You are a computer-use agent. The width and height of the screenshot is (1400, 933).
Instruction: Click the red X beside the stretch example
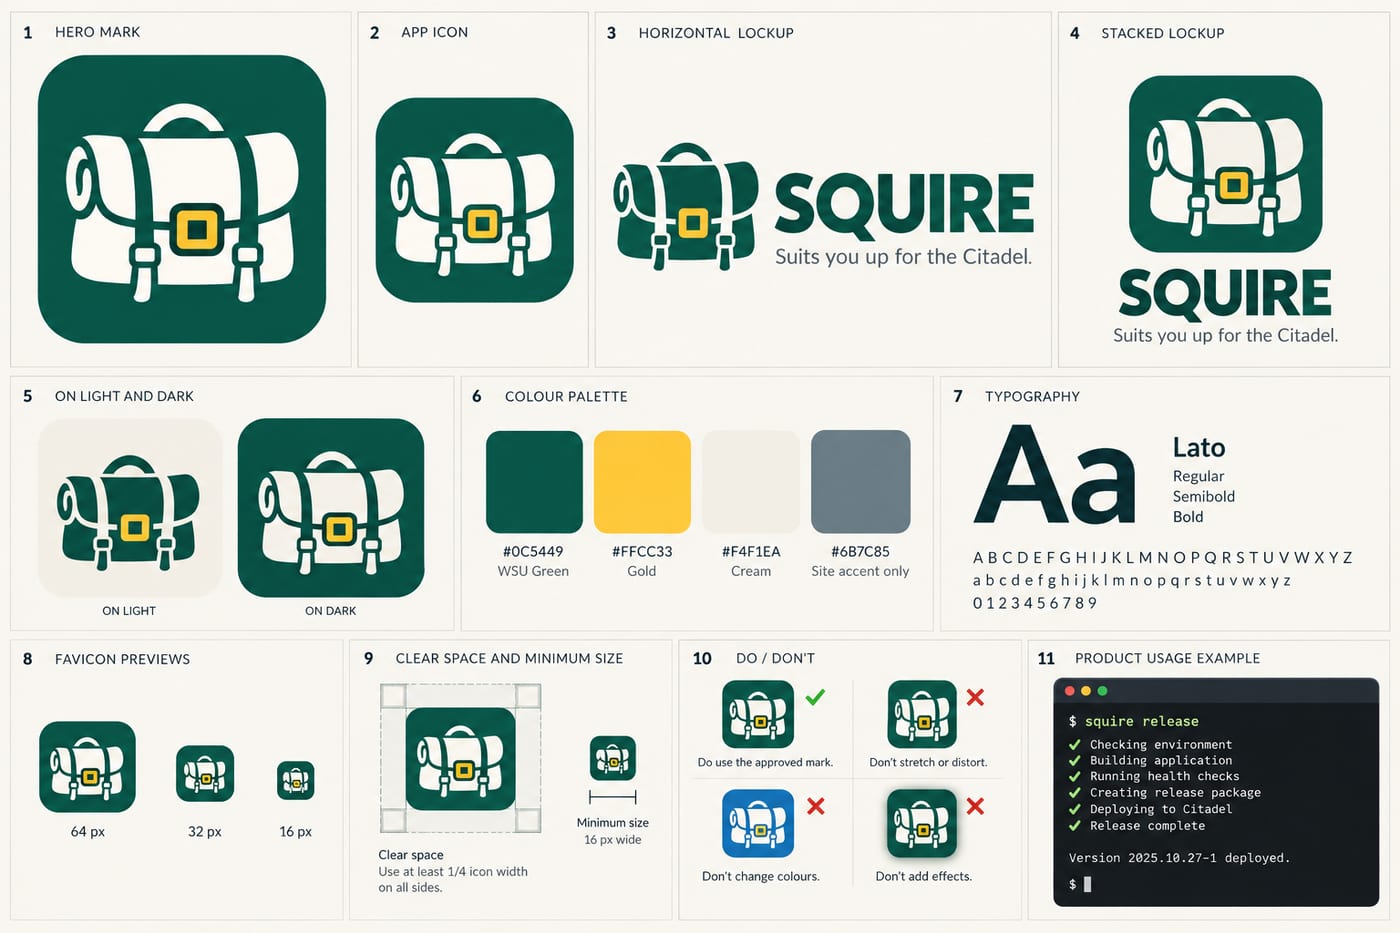[x=975, y=697]
